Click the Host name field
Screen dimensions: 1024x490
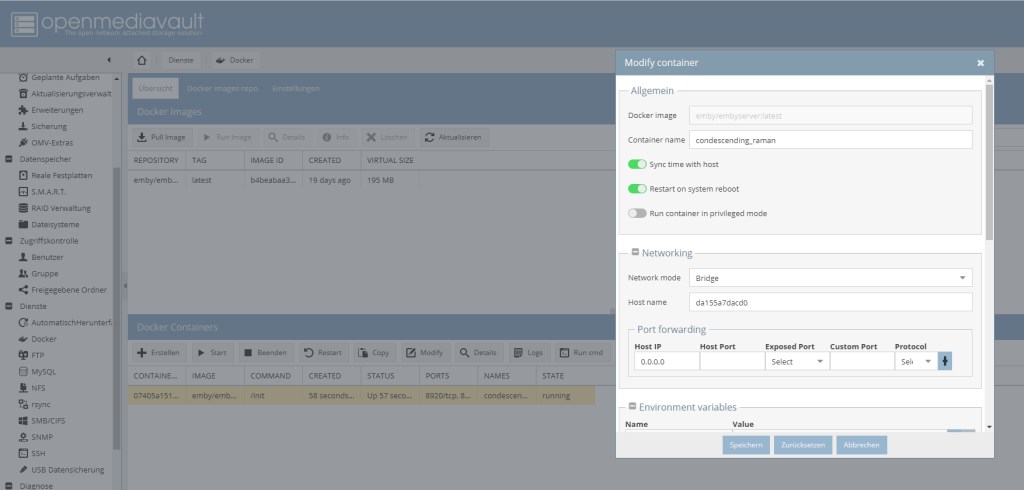tap(831, 302)
